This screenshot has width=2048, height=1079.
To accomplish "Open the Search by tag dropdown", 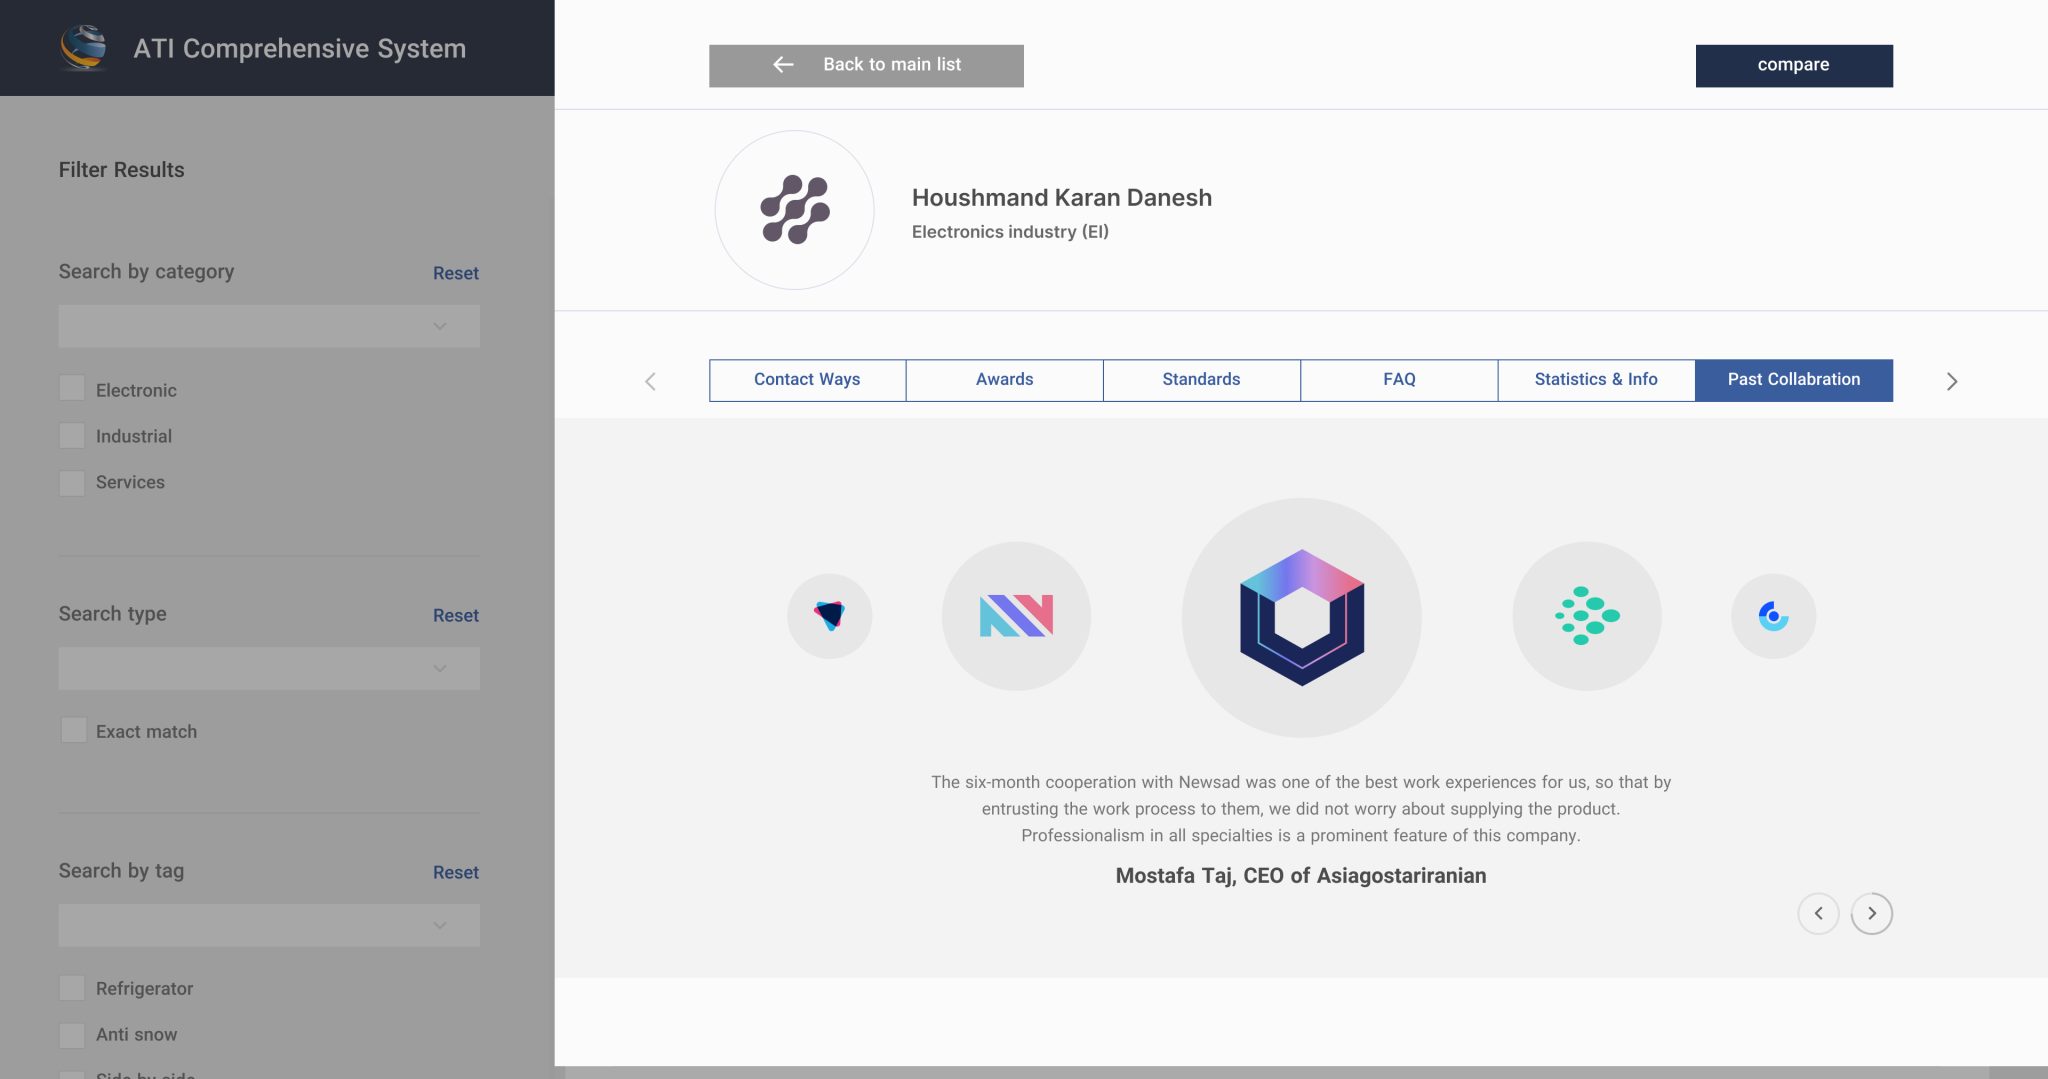I will point(269,925).
